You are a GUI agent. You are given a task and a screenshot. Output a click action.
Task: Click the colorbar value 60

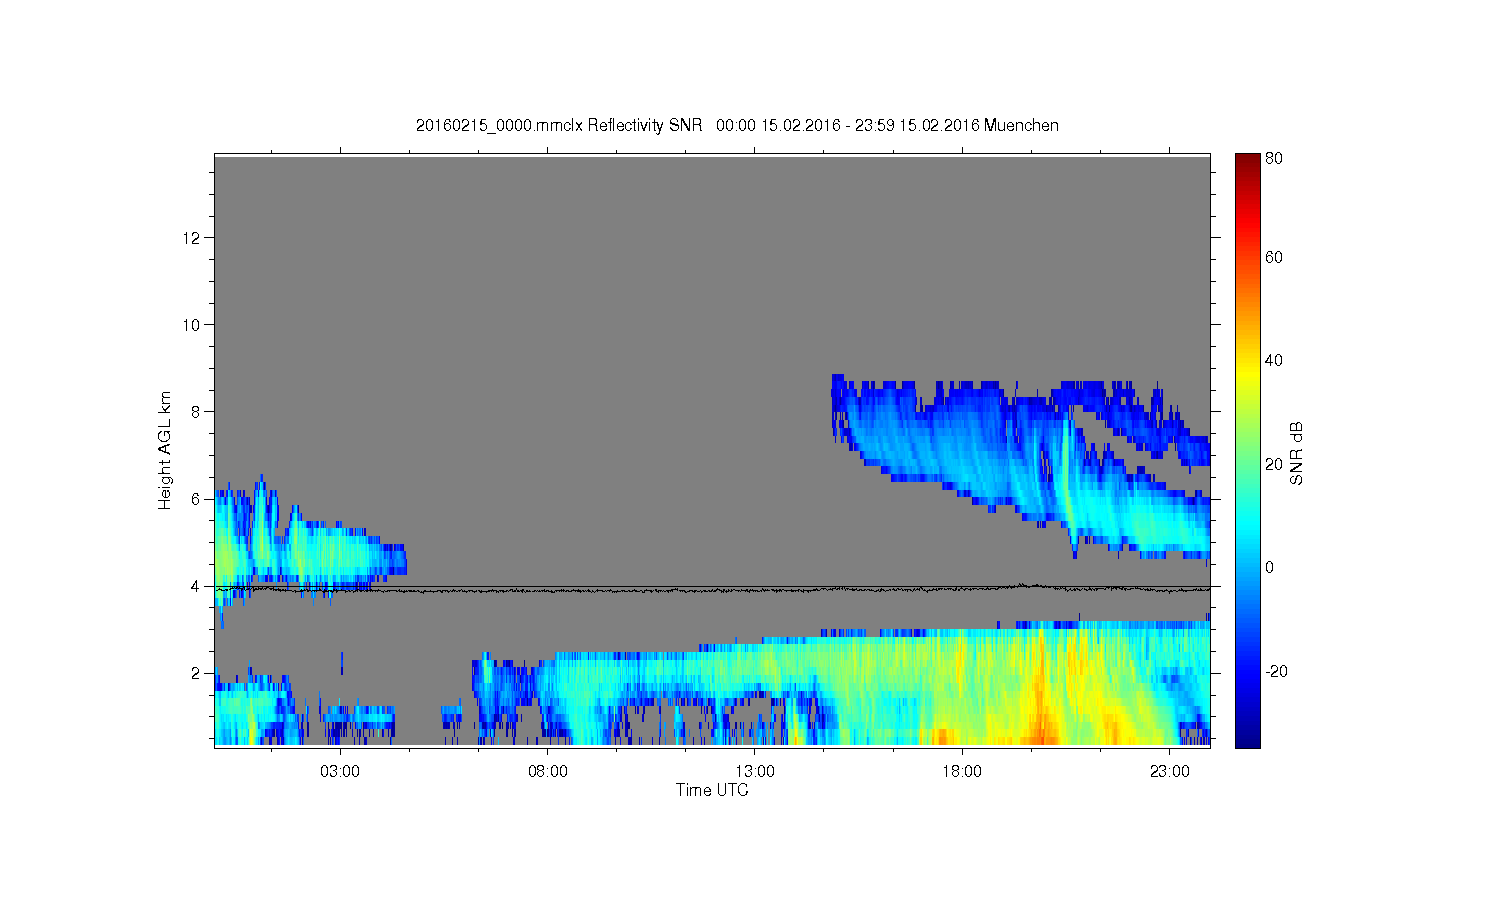pos(1274,257)
